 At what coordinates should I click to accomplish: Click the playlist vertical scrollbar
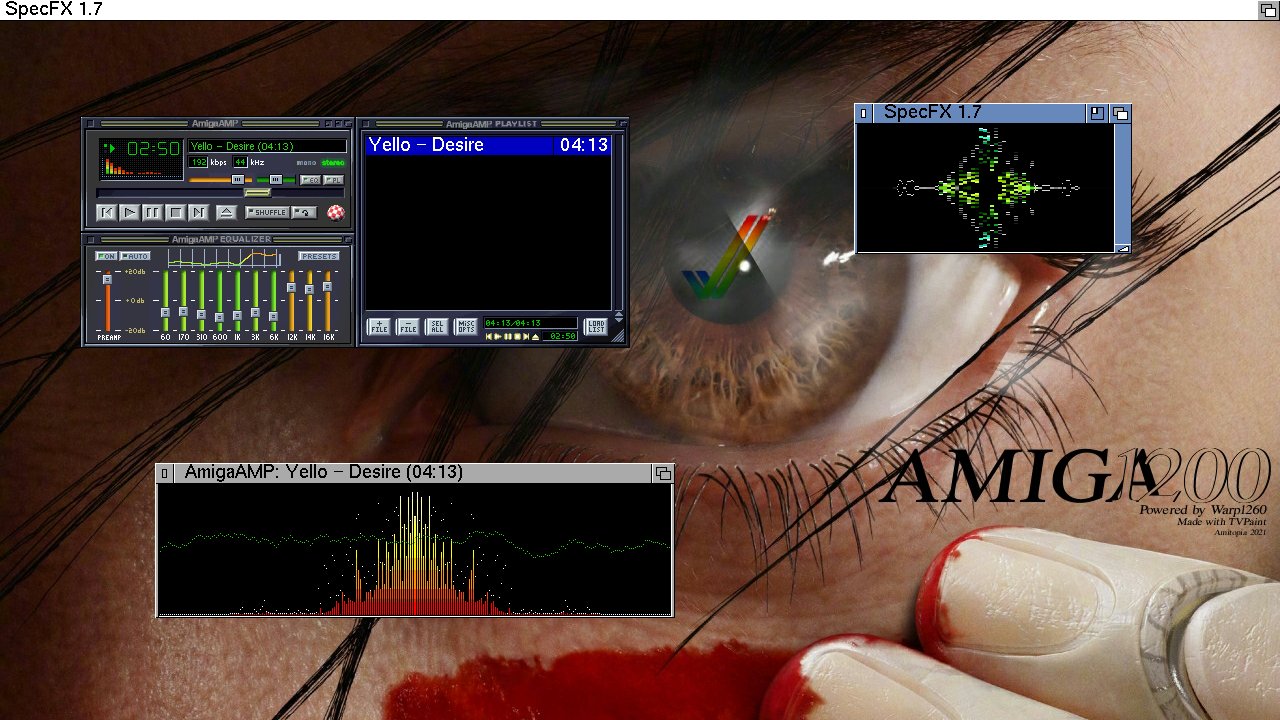pyautogui.click(x=619, y=220)
